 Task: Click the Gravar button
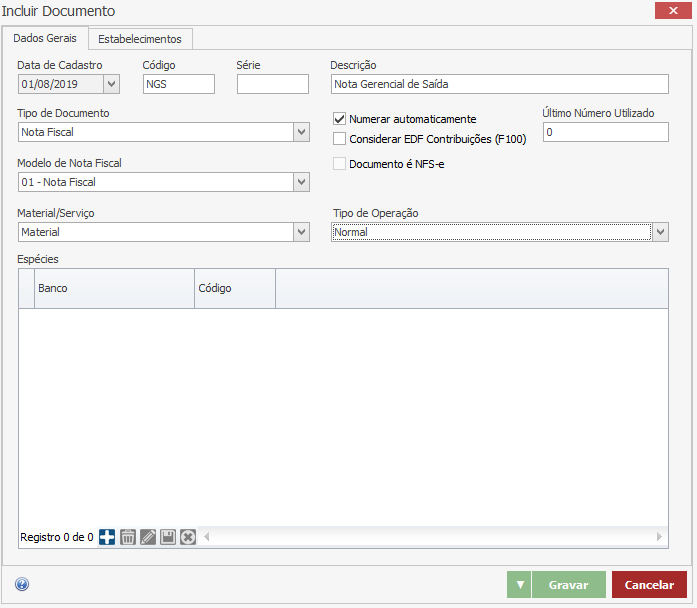[x=568, y=585]
